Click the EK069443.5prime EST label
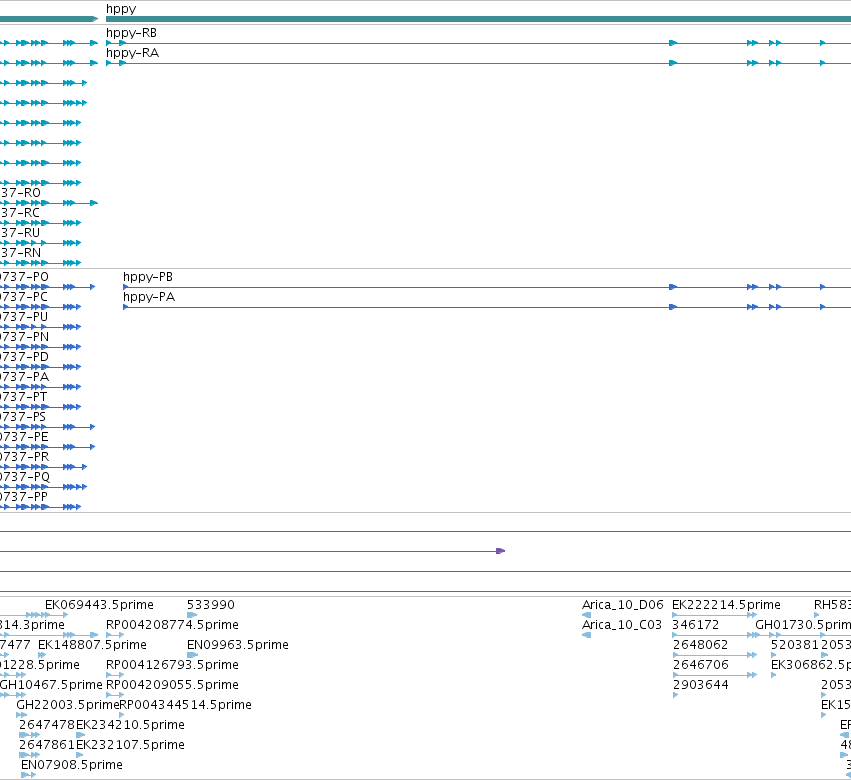The height and width of the screenshot is (780, 851). click(x=99, y=605)
